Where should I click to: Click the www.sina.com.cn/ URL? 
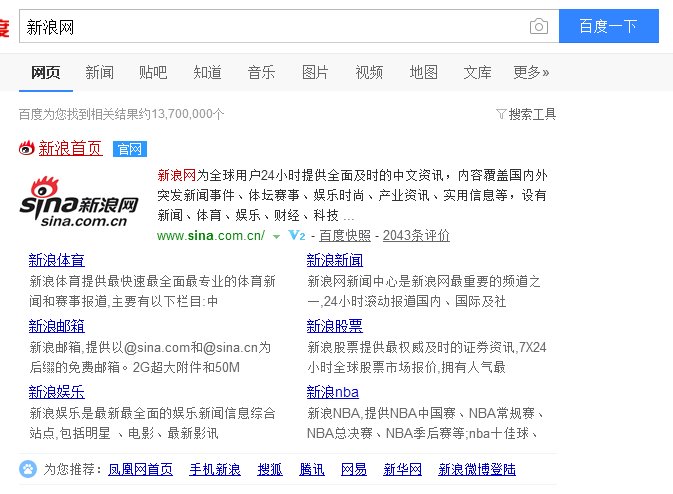point(211,236)
